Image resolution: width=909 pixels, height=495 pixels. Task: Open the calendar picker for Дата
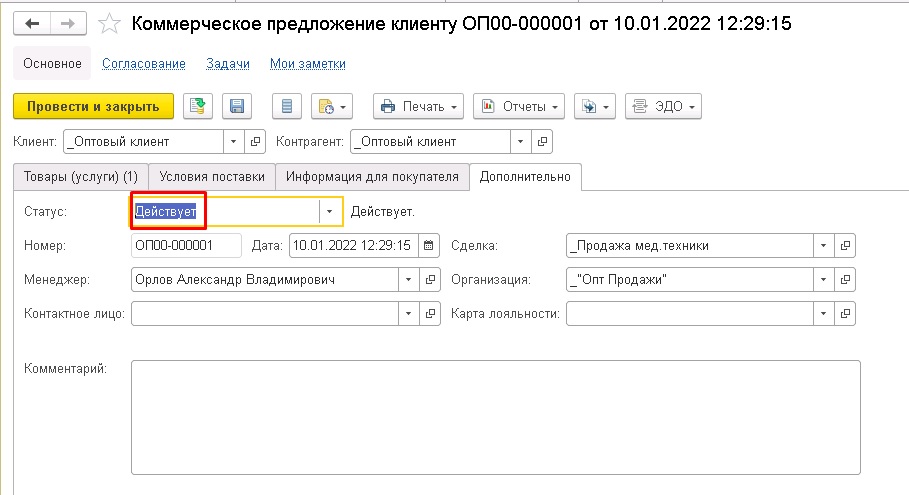click(x=428, y=246)
